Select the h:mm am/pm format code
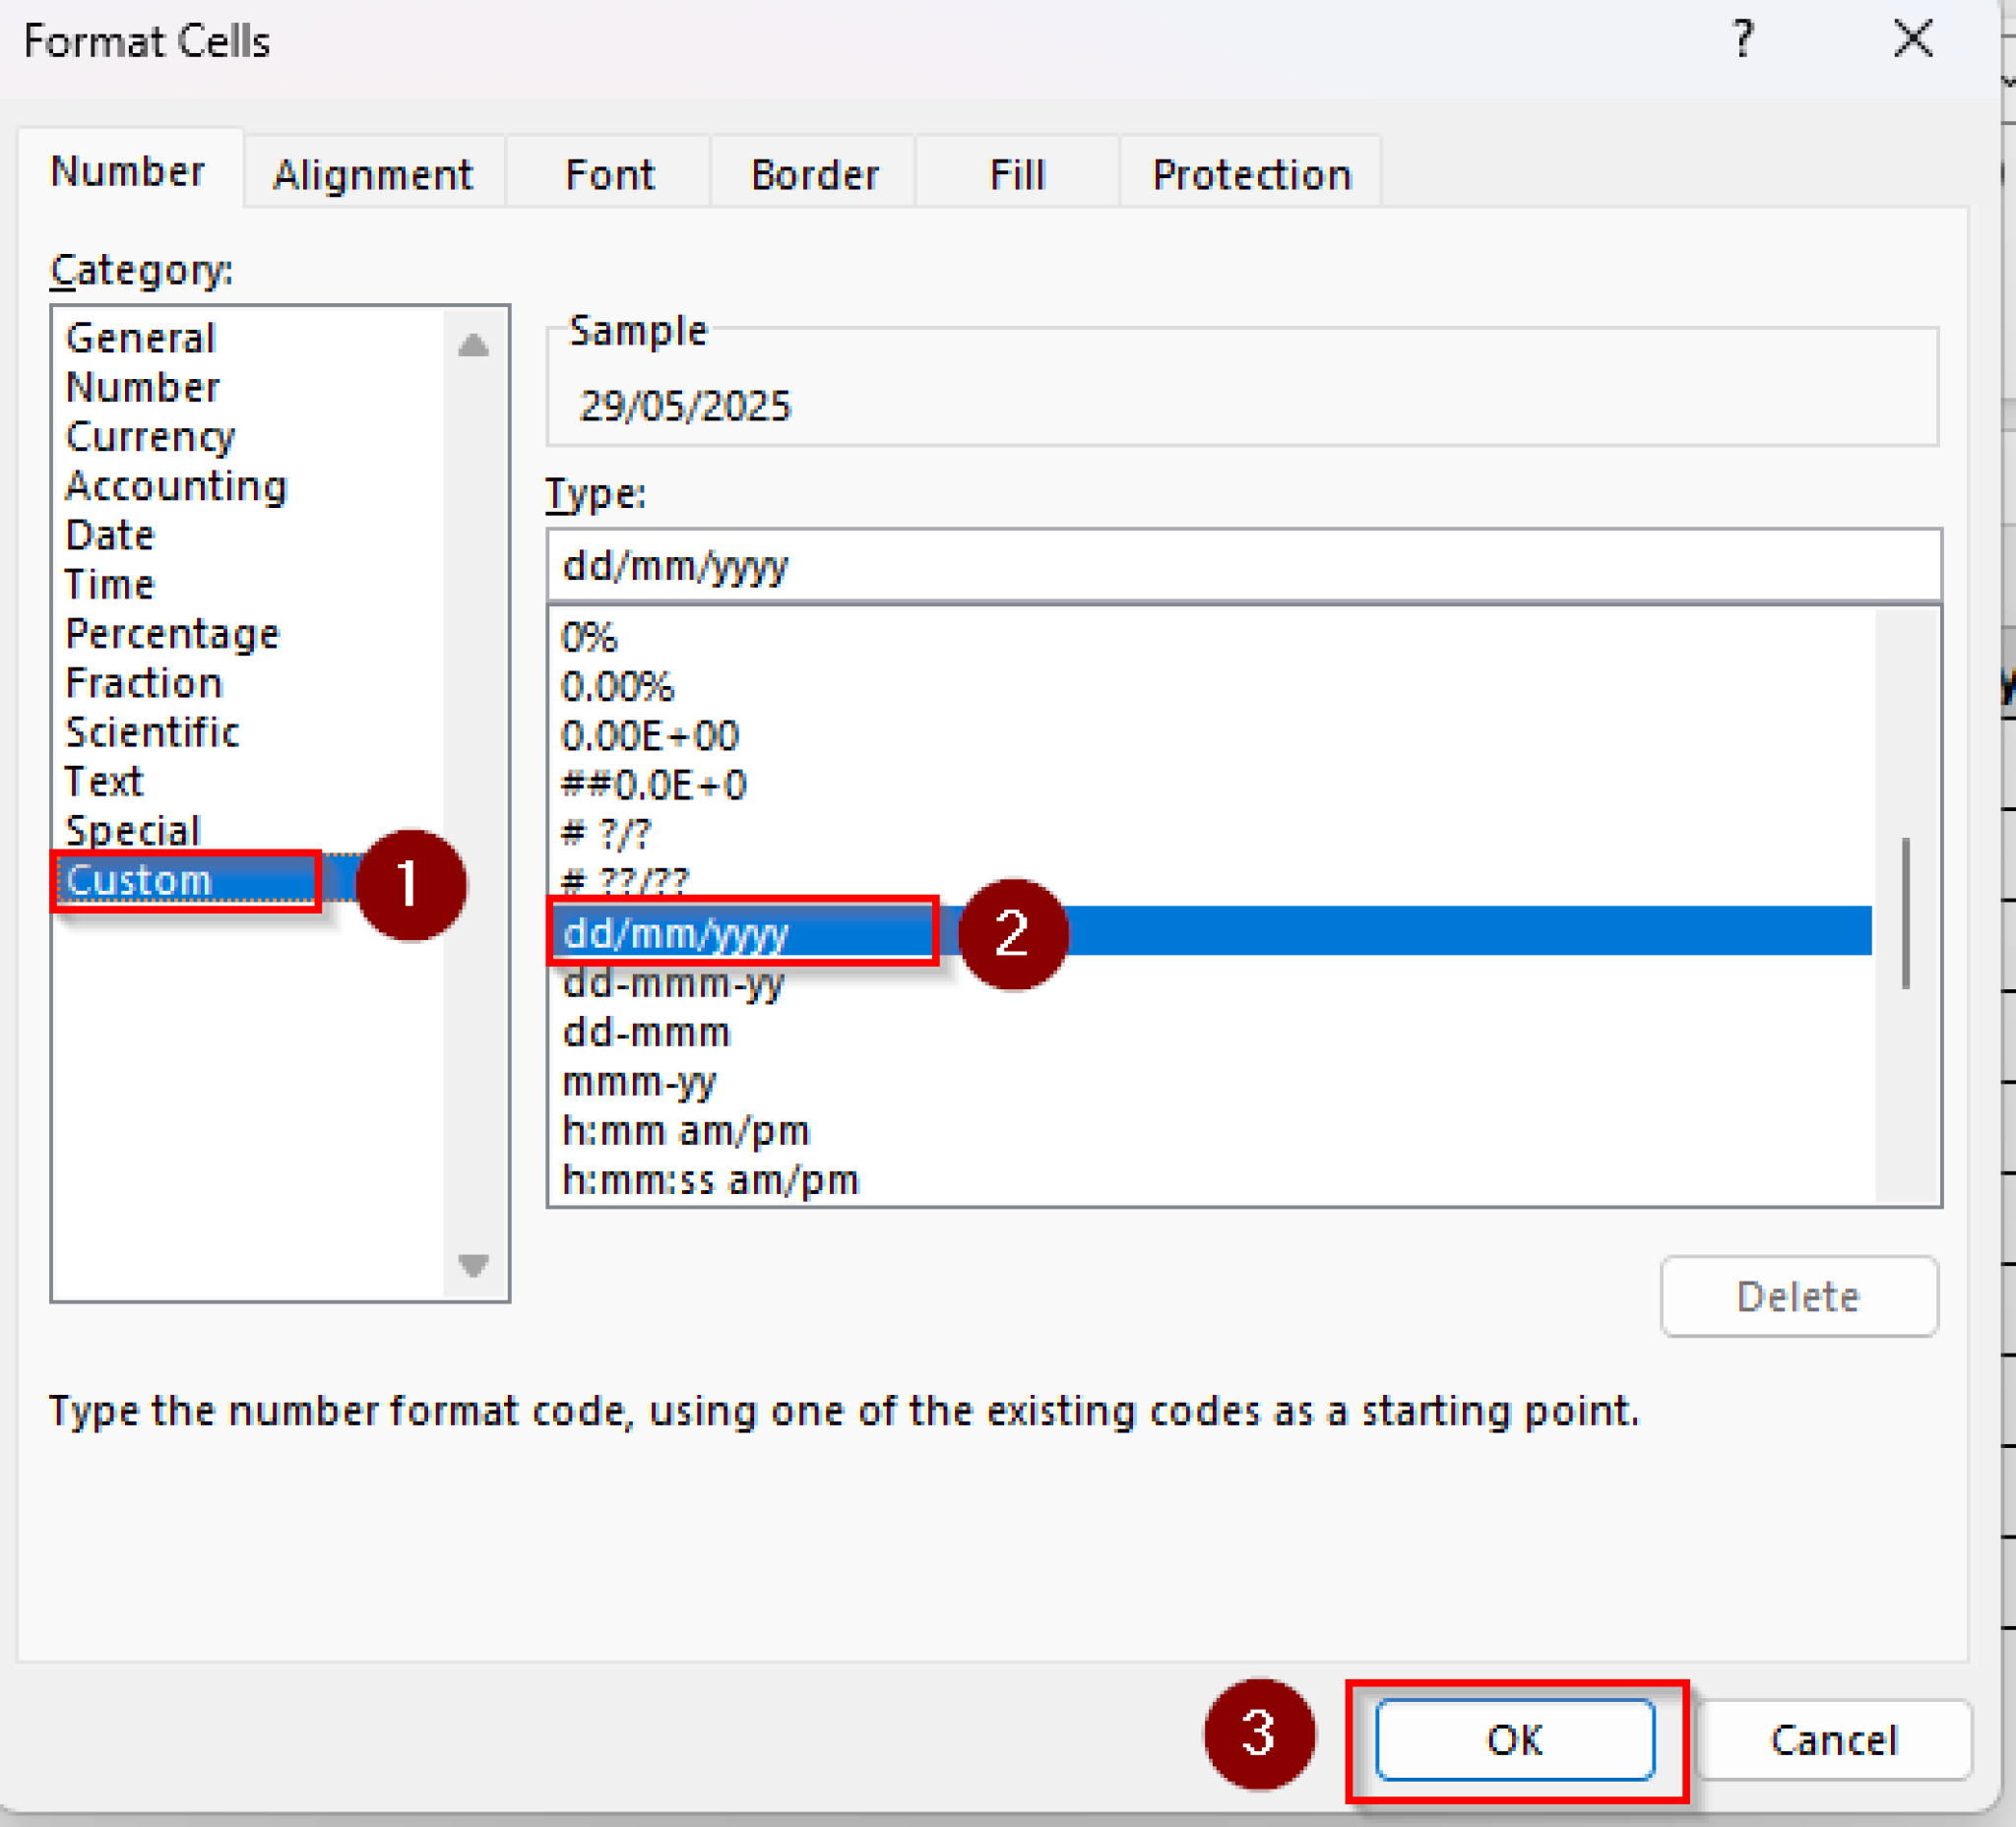Image resolution: width=2016 pixels, height=1827 pixels. coord(686,1130)
